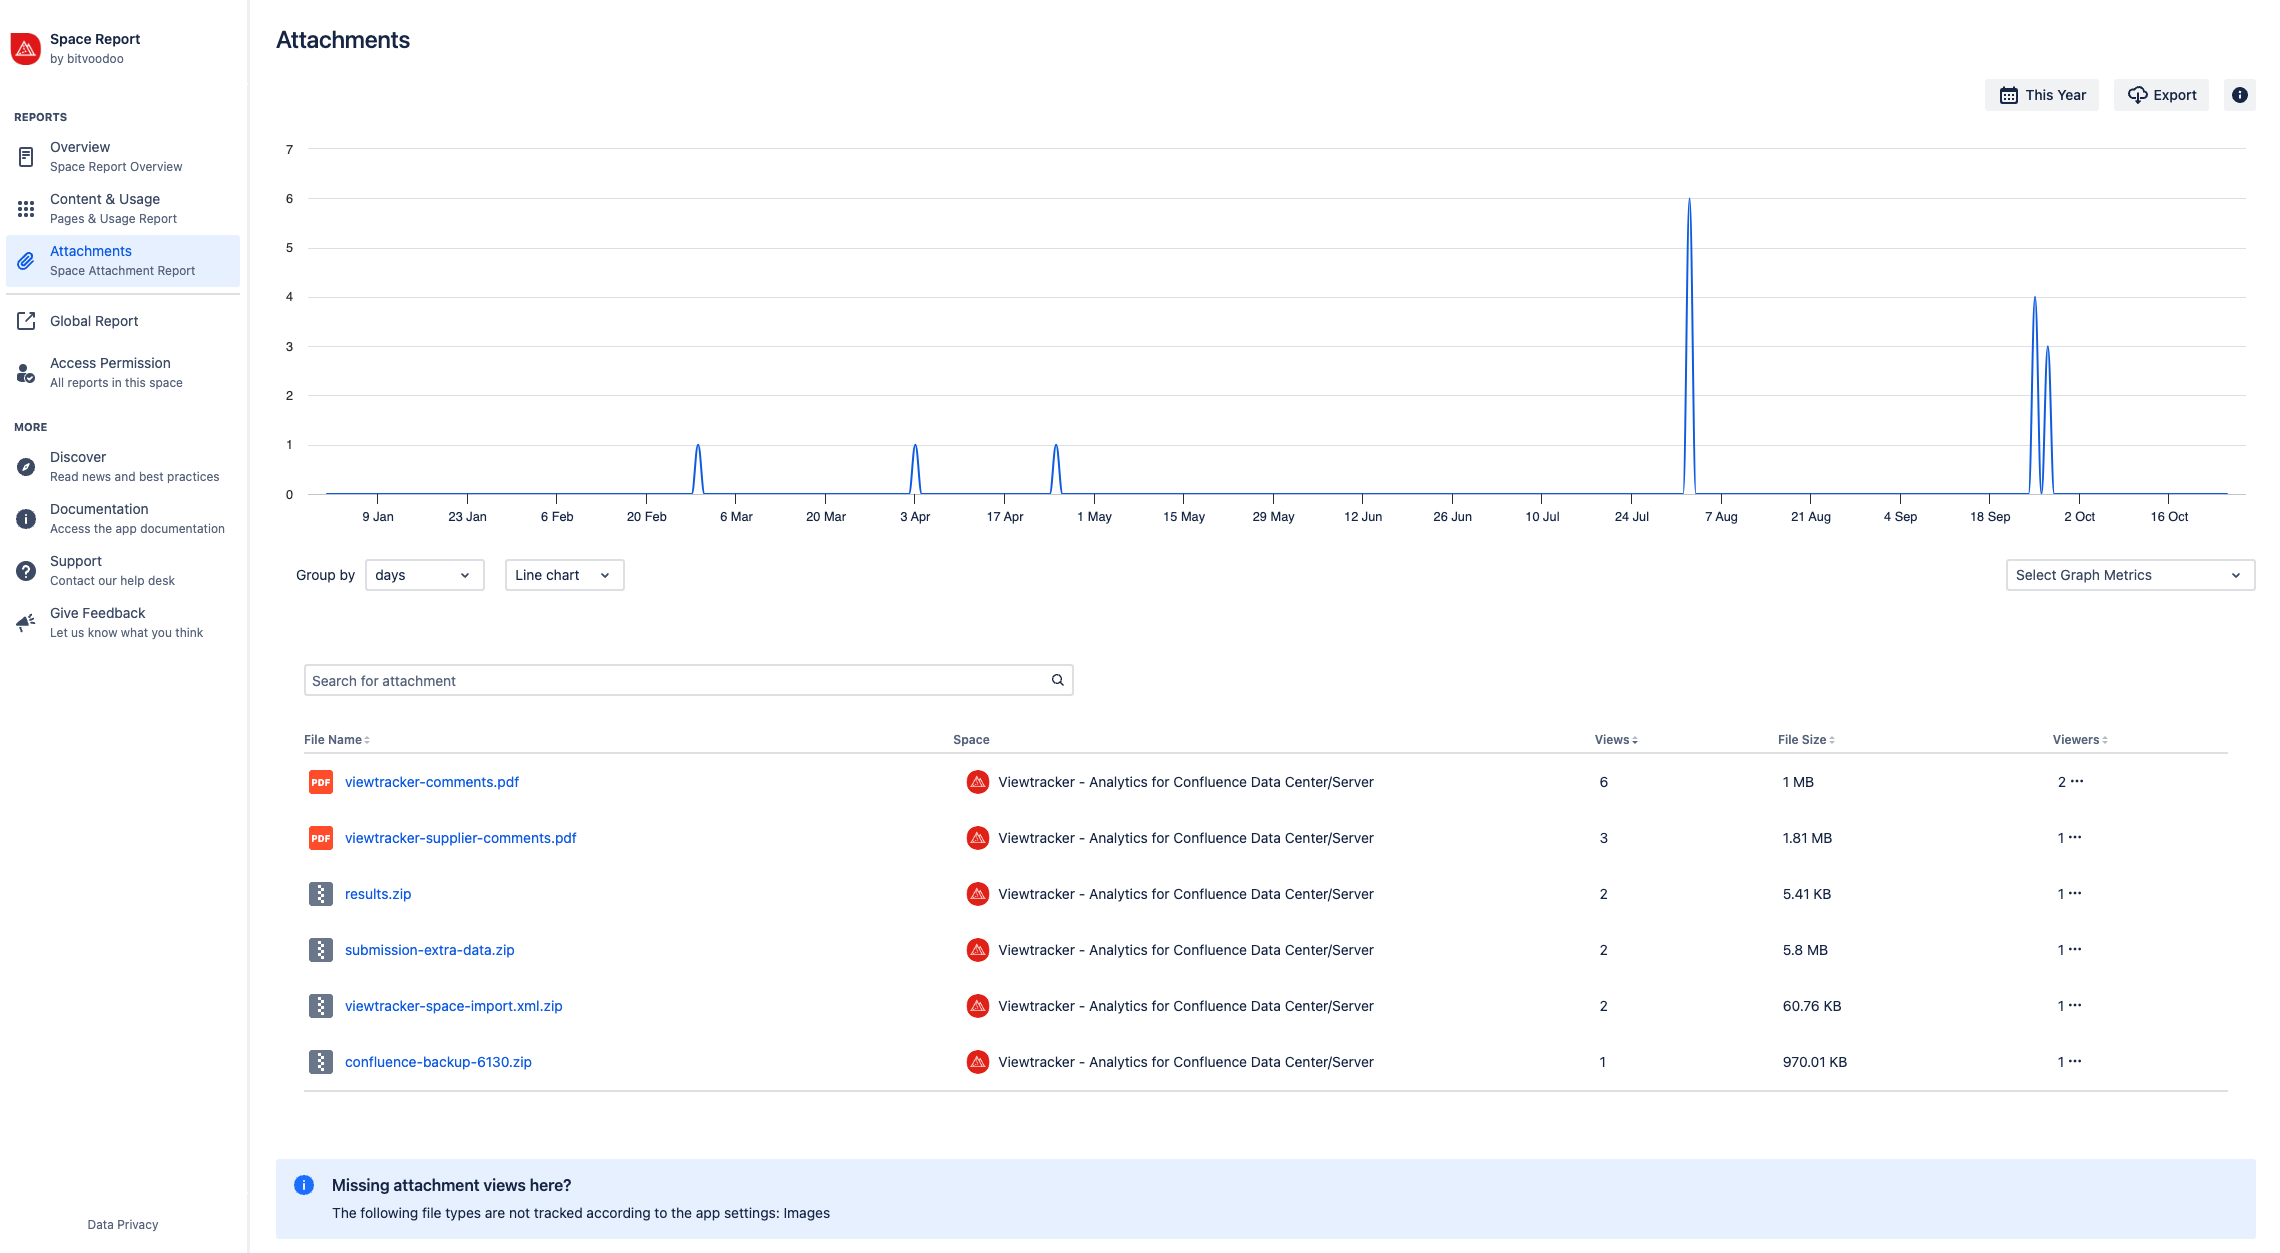Click space logo beside confluence-backup-6130.zip row
Image resolution: width=2280 pixels, height=1253 pixels.
(977, 1062)
